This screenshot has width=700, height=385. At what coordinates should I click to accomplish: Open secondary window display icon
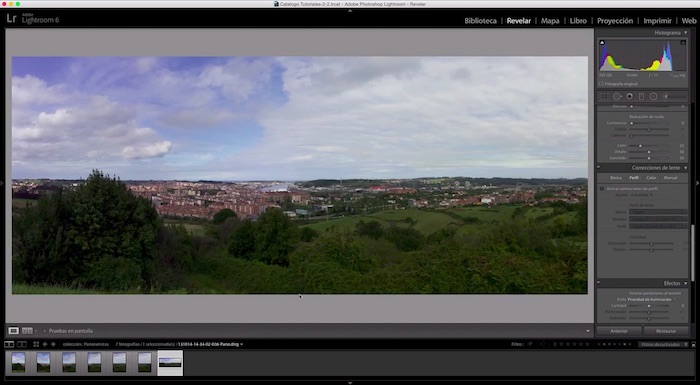[21, 344]
